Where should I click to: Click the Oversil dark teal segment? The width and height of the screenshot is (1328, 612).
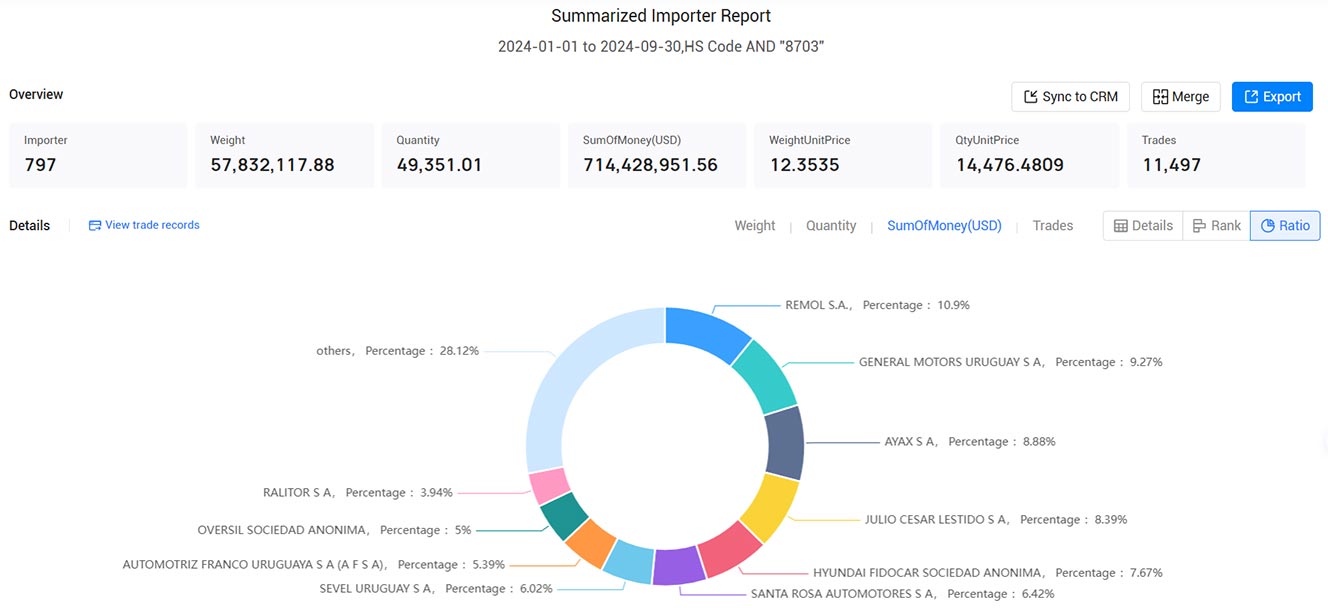tap(563, 514)
